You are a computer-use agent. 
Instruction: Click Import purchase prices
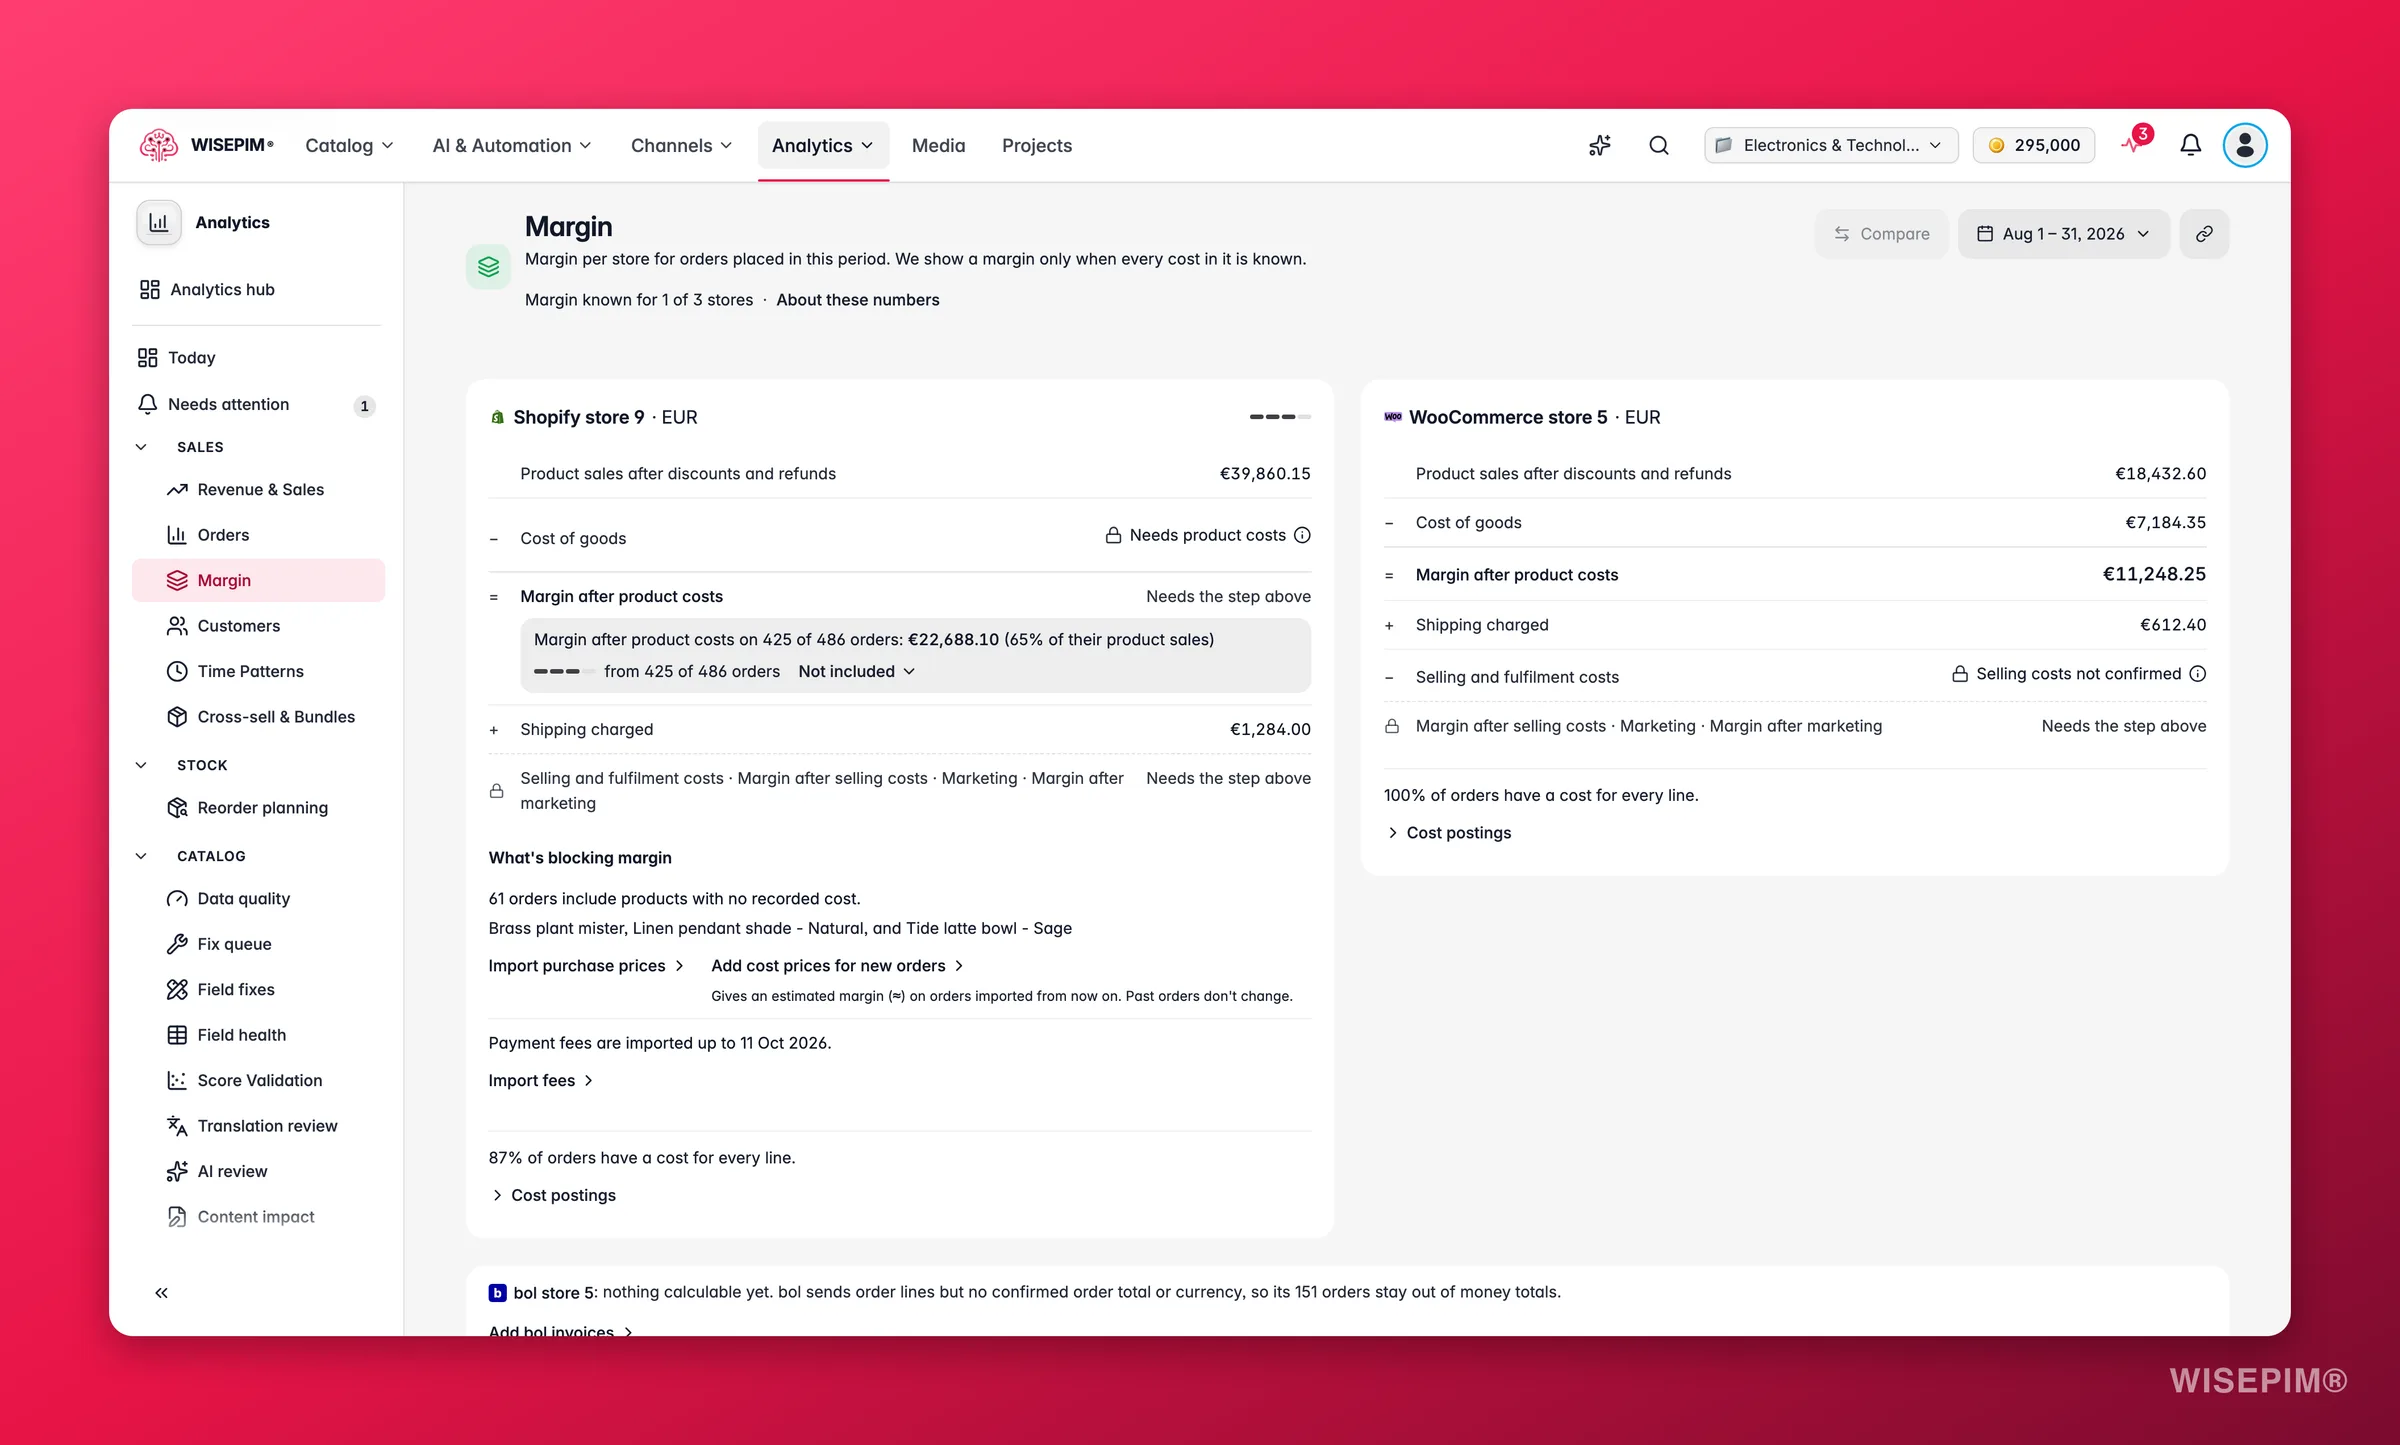point(586,966)
